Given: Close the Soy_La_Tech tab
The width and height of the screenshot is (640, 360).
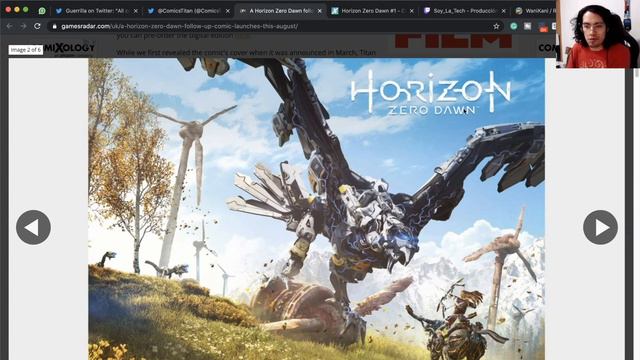Looking at the screenshot, I should pyautogui.click(x=504, y=11).
